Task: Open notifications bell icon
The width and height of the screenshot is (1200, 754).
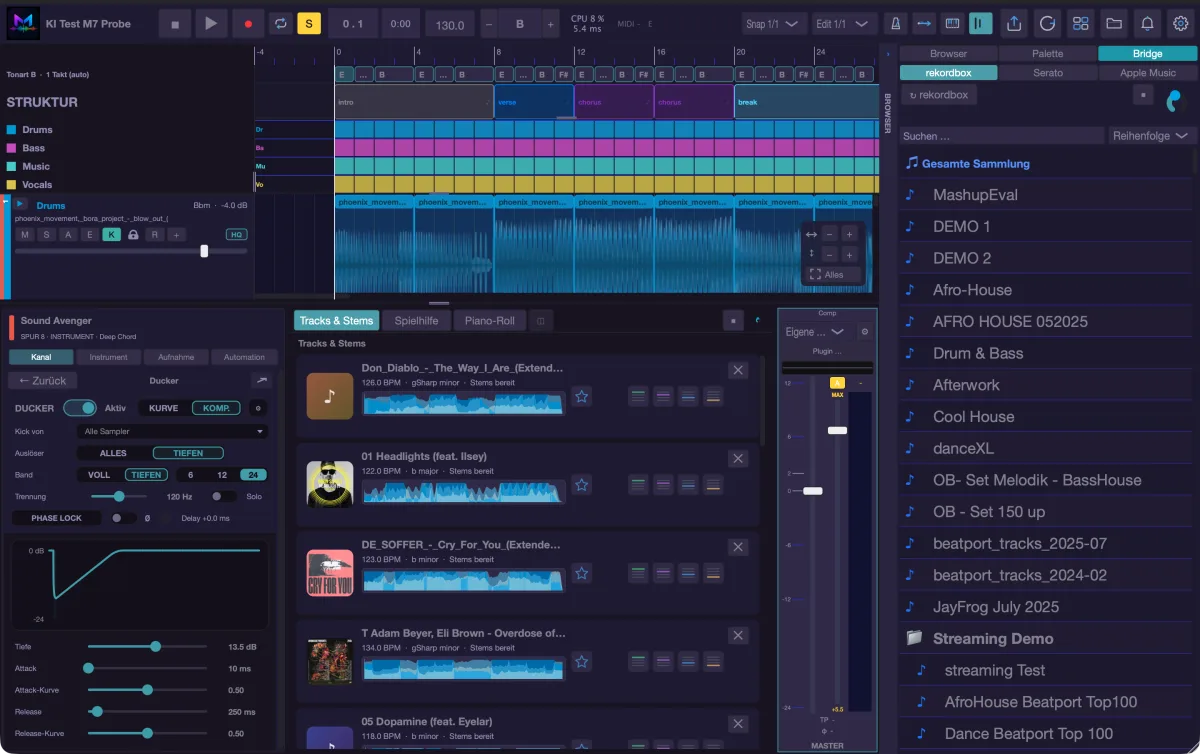Action: pos(1147,23)
